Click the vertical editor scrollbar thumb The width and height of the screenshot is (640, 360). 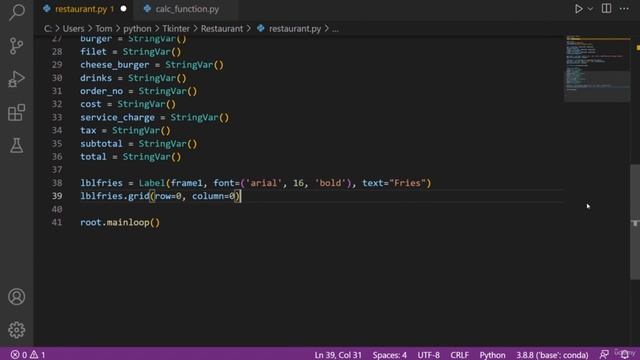click(x=635, y=222)
